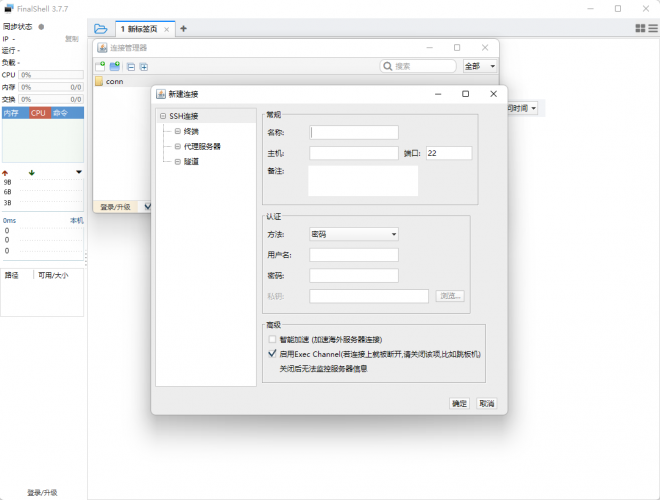Open the 全部 filter dropdown
Viewport: 660px width, 500px height.
[x=480, y=66]
